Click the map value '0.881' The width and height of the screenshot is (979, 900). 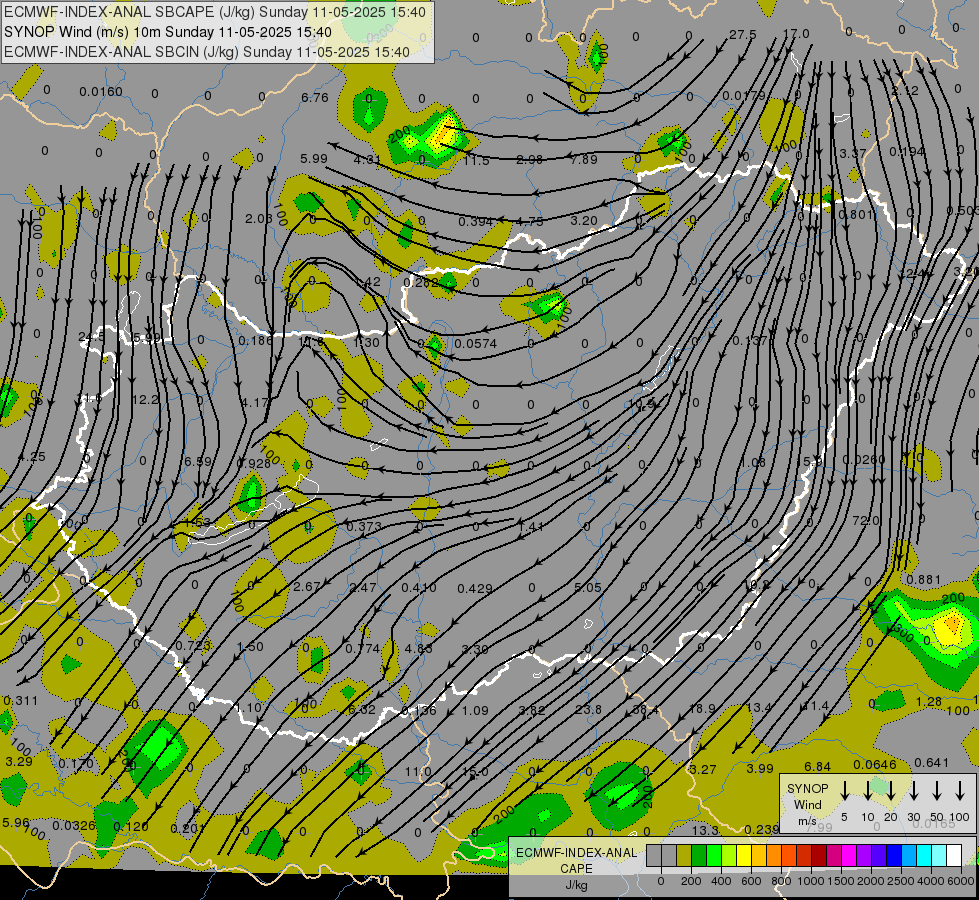(x=923, y=580)
